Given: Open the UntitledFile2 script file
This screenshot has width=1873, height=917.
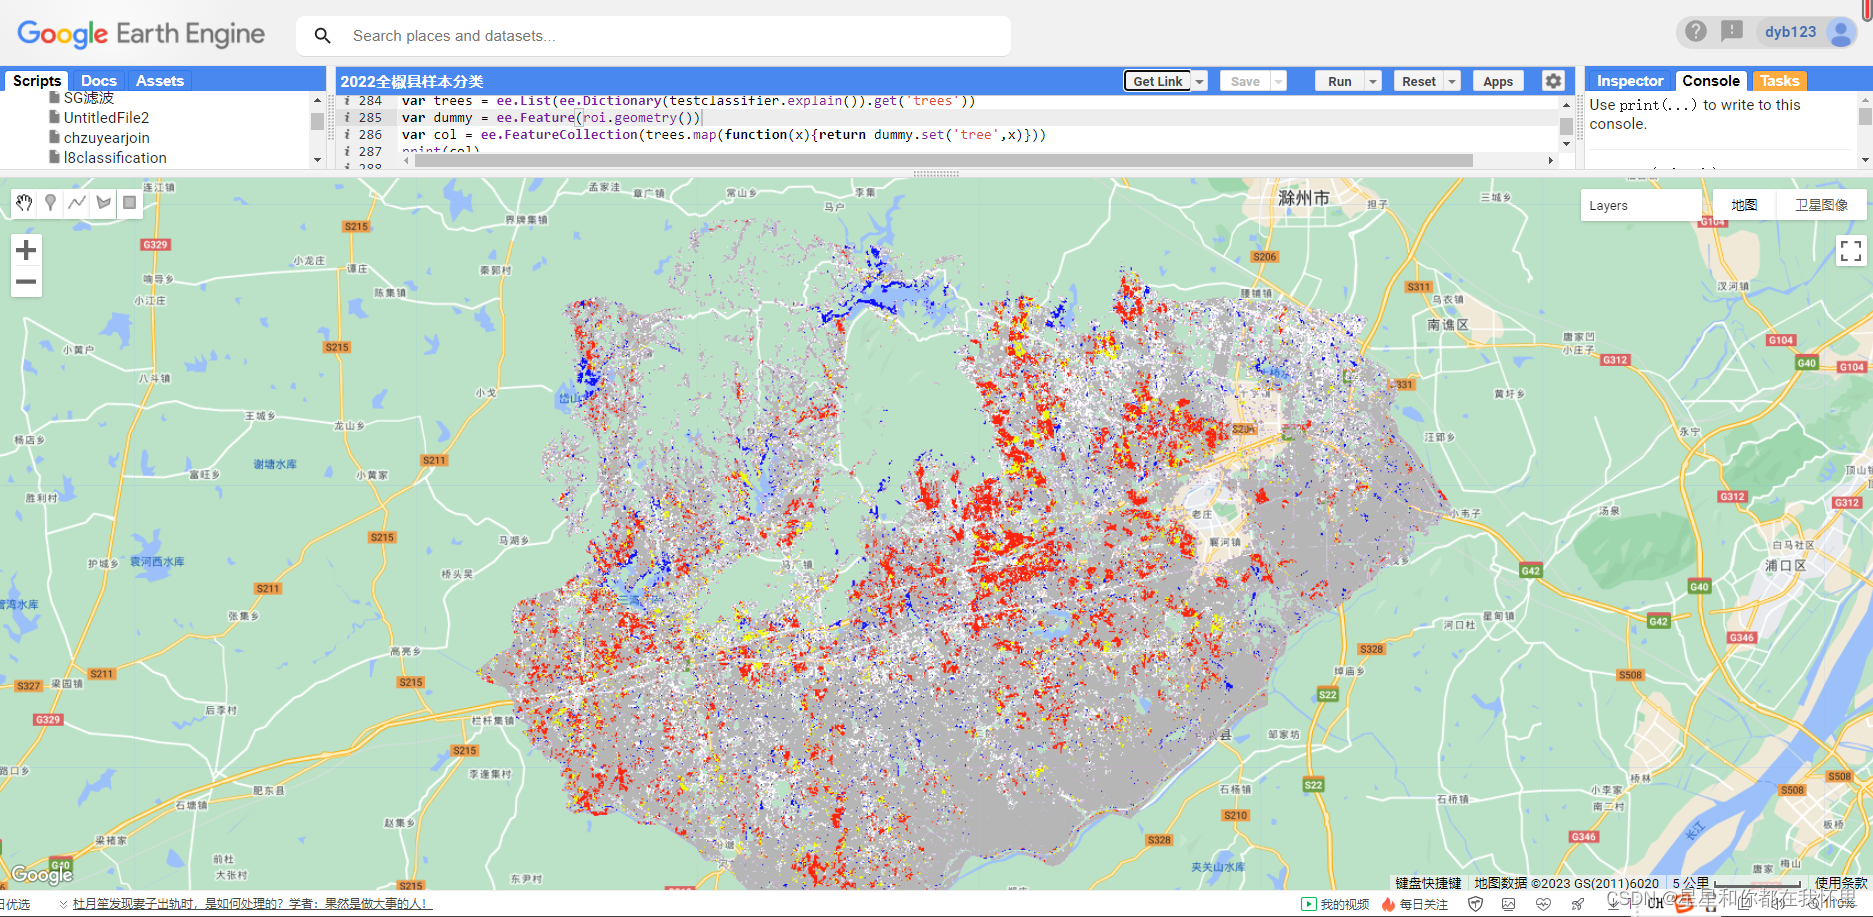Looking at the screenshot, I should tap(106, 118).
